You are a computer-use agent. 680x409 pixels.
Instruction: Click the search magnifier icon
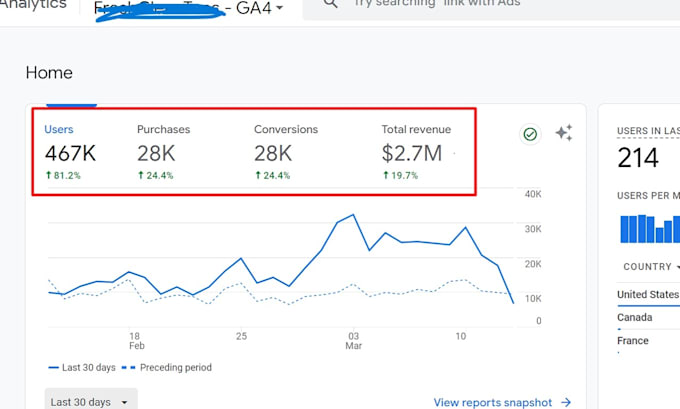(x=330, y=3)
